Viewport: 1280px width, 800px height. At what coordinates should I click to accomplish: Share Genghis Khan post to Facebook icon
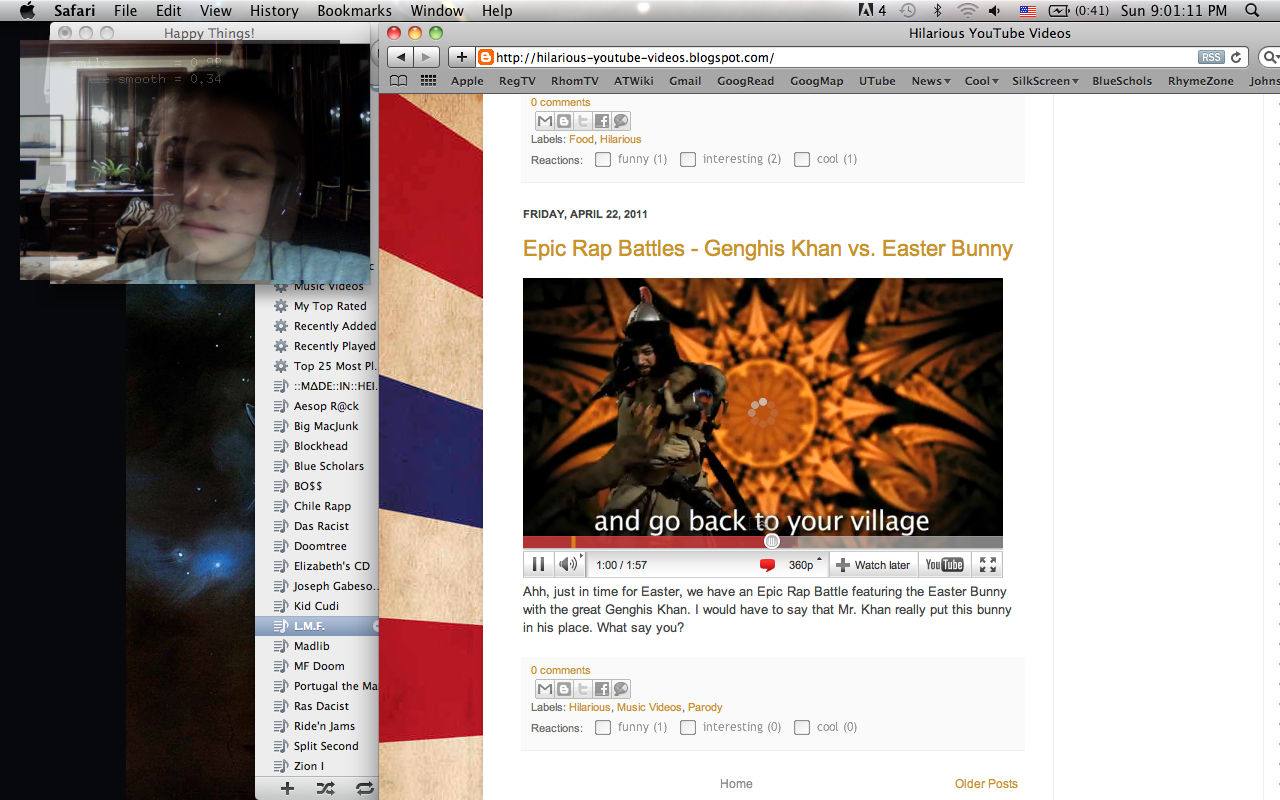[x=602, y=689]
